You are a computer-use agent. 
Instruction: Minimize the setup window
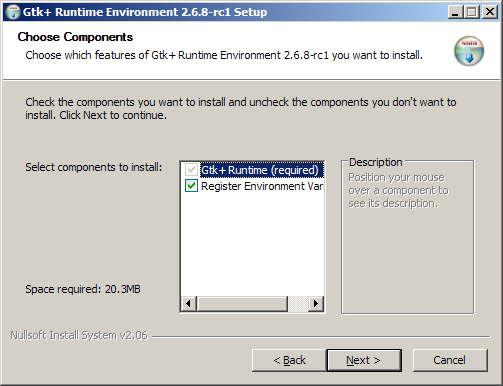[x=455, y=12]
